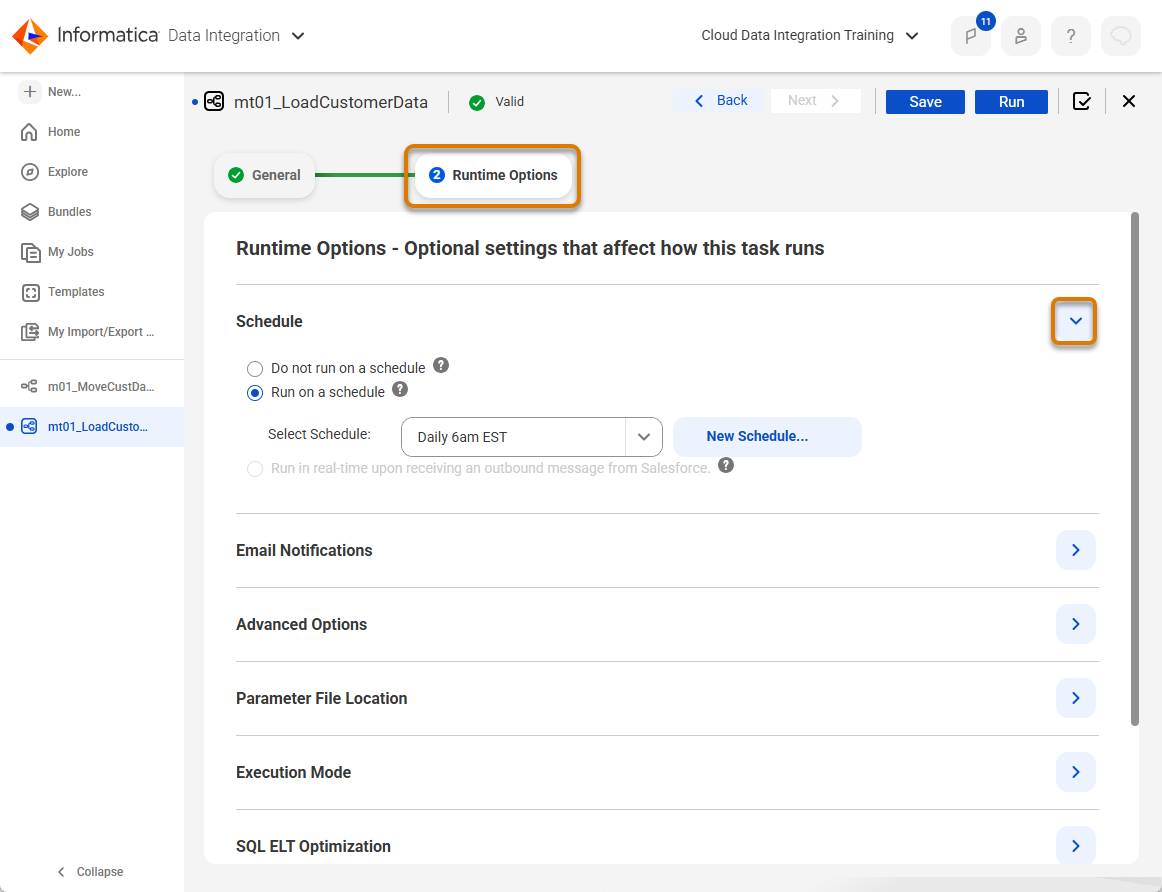The image size is (1162, 892).
Task: Collapse the Schedule section chevron
Action: click(1075, 321)
